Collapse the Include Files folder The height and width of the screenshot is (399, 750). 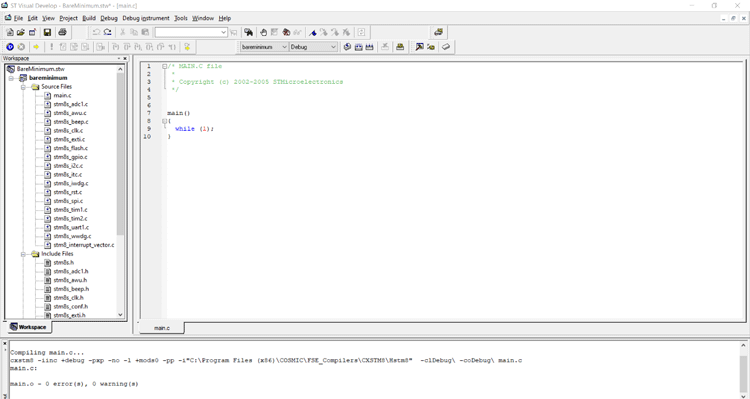click(x=23, y=254)
